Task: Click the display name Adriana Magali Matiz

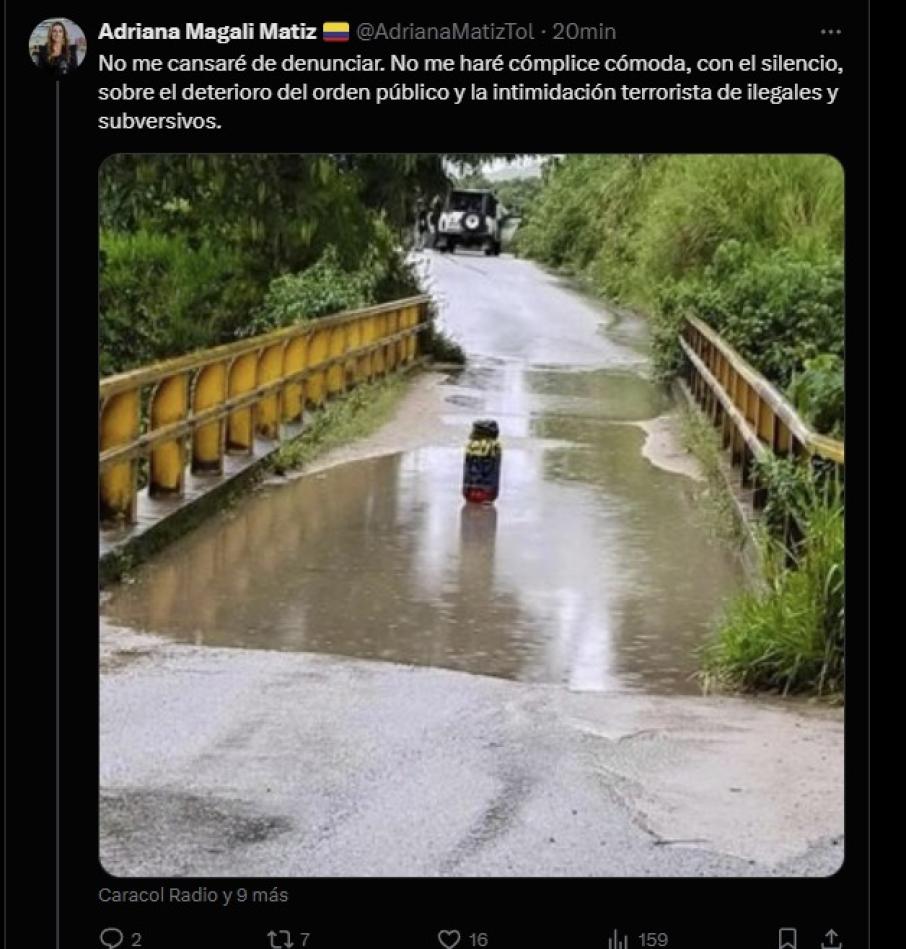Action: click(207, 32)
